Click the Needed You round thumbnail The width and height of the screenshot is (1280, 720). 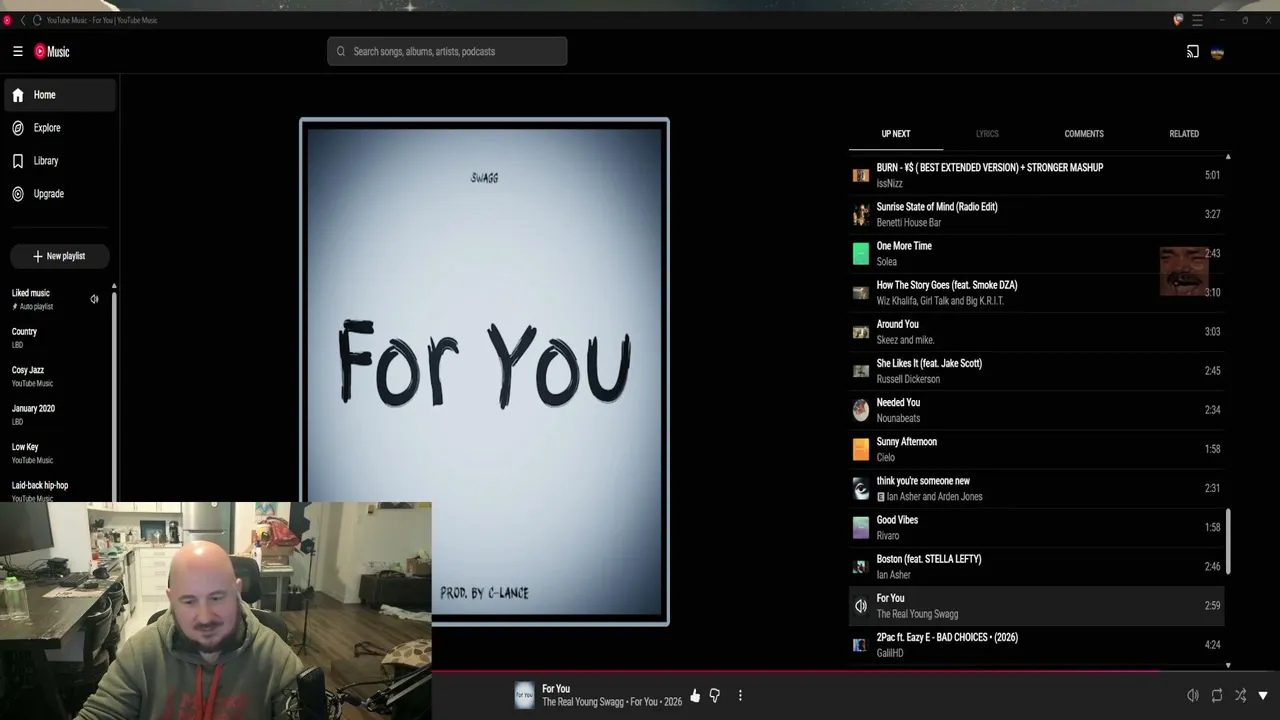860,410
